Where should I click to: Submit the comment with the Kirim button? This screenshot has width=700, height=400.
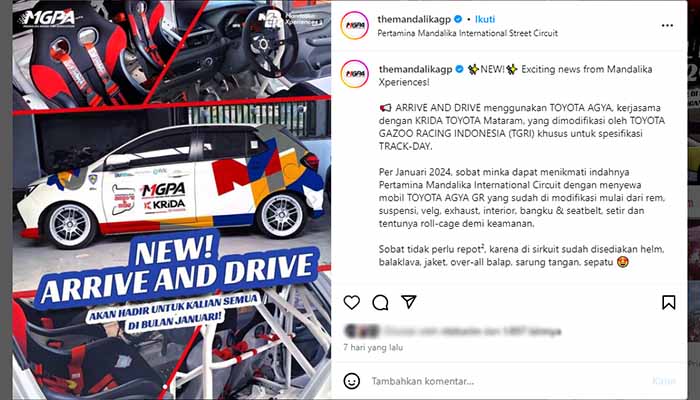pos(664,381)
